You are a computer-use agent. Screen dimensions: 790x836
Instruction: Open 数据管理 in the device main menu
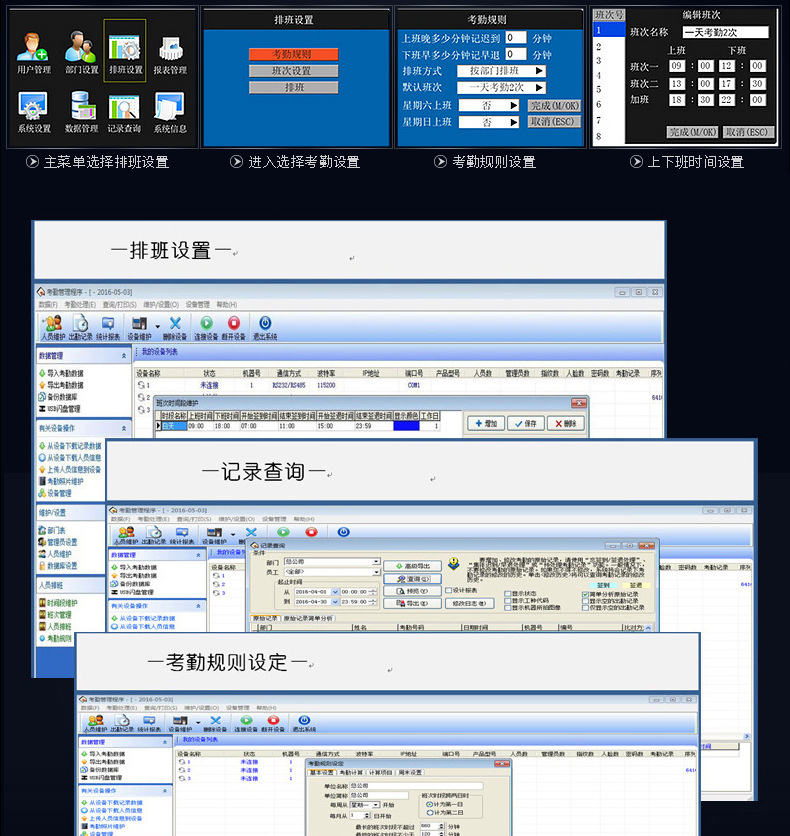[x=82, y=112]
